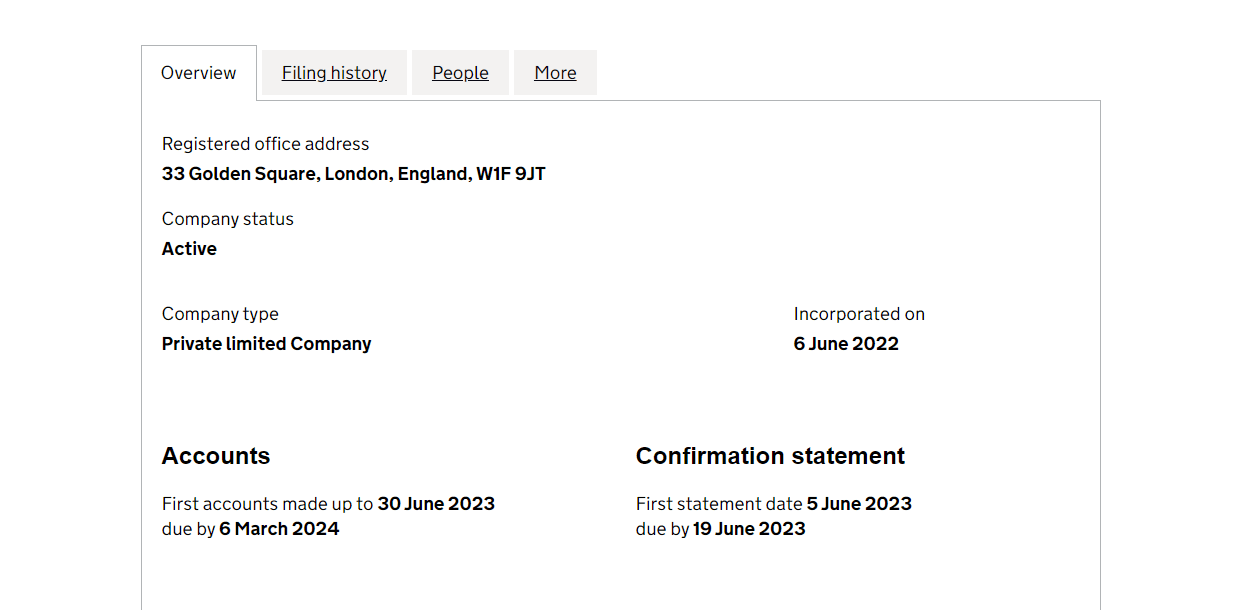Click the Private limited Company text

click(266, 344)
